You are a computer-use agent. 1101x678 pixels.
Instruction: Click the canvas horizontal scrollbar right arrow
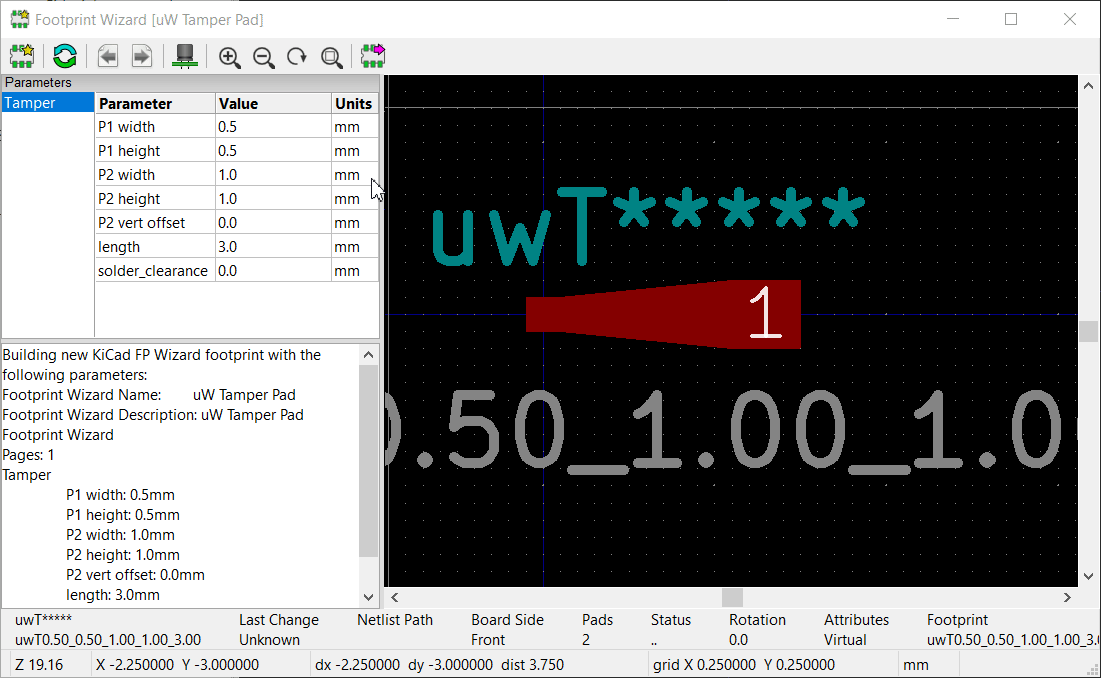[1067, 597]
